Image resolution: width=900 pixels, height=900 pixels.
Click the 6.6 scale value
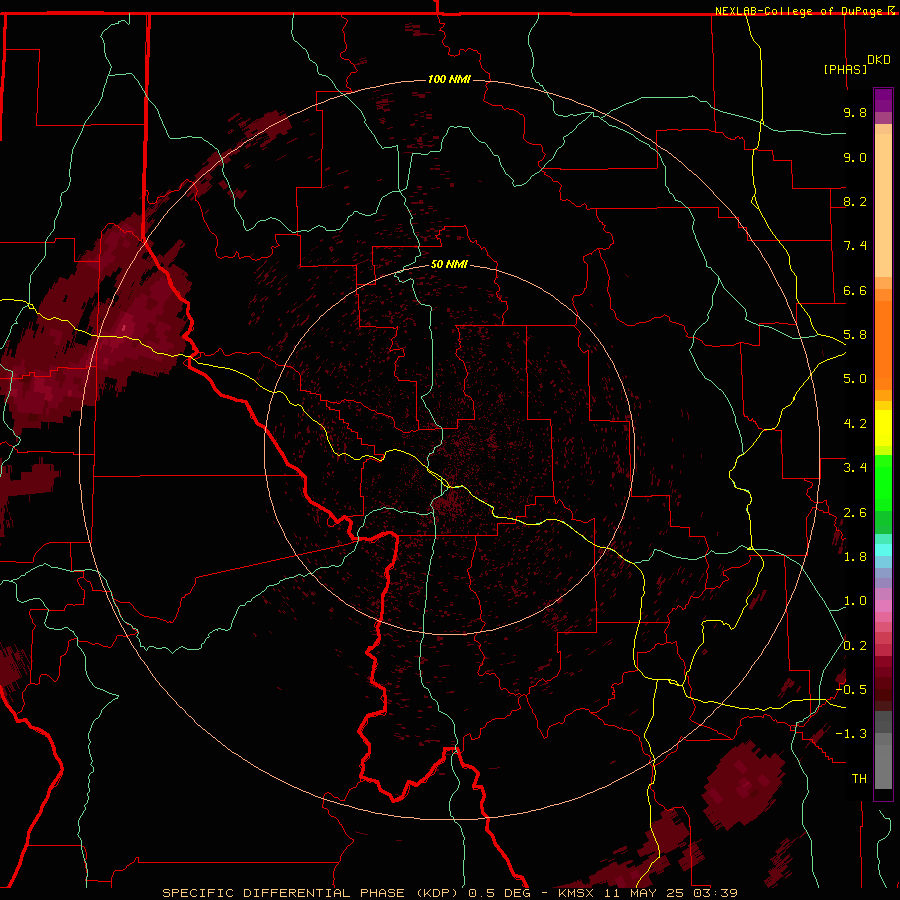click(x=855, y=290)
